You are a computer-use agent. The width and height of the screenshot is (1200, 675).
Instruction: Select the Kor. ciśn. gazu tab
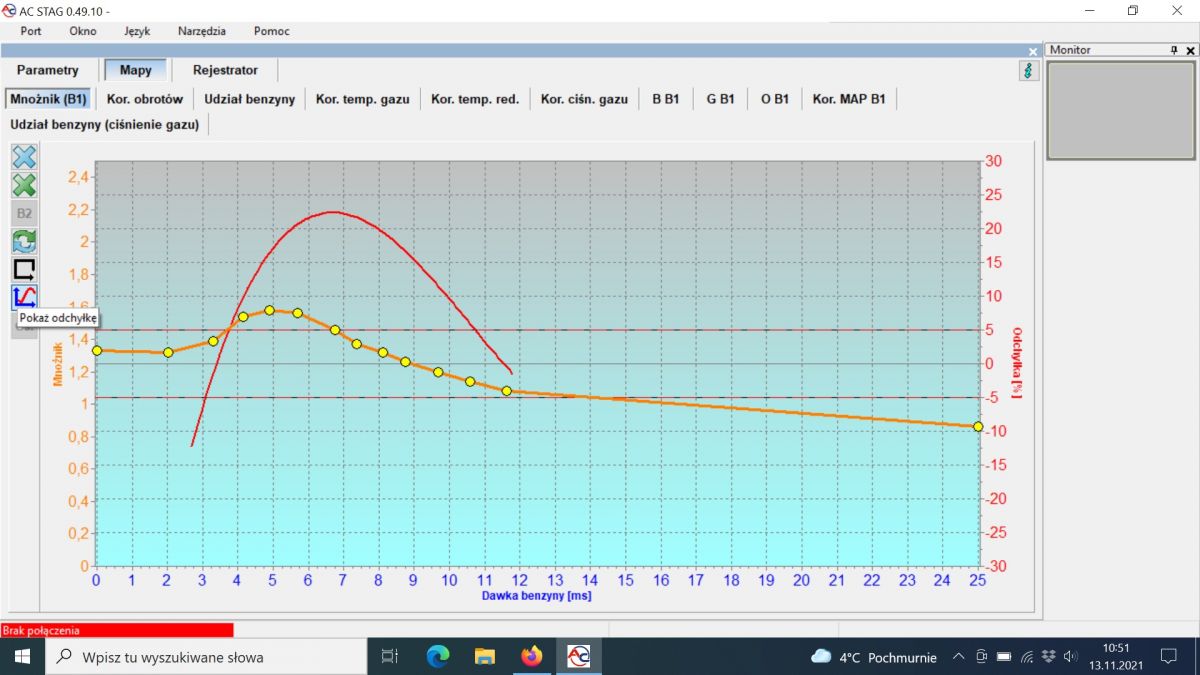point(584,99)
